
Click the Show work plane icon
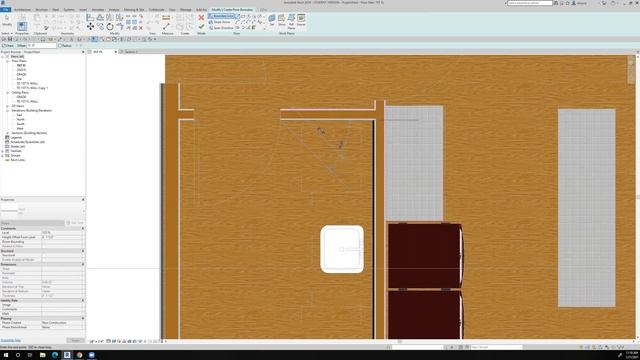[x=282, y=20]
